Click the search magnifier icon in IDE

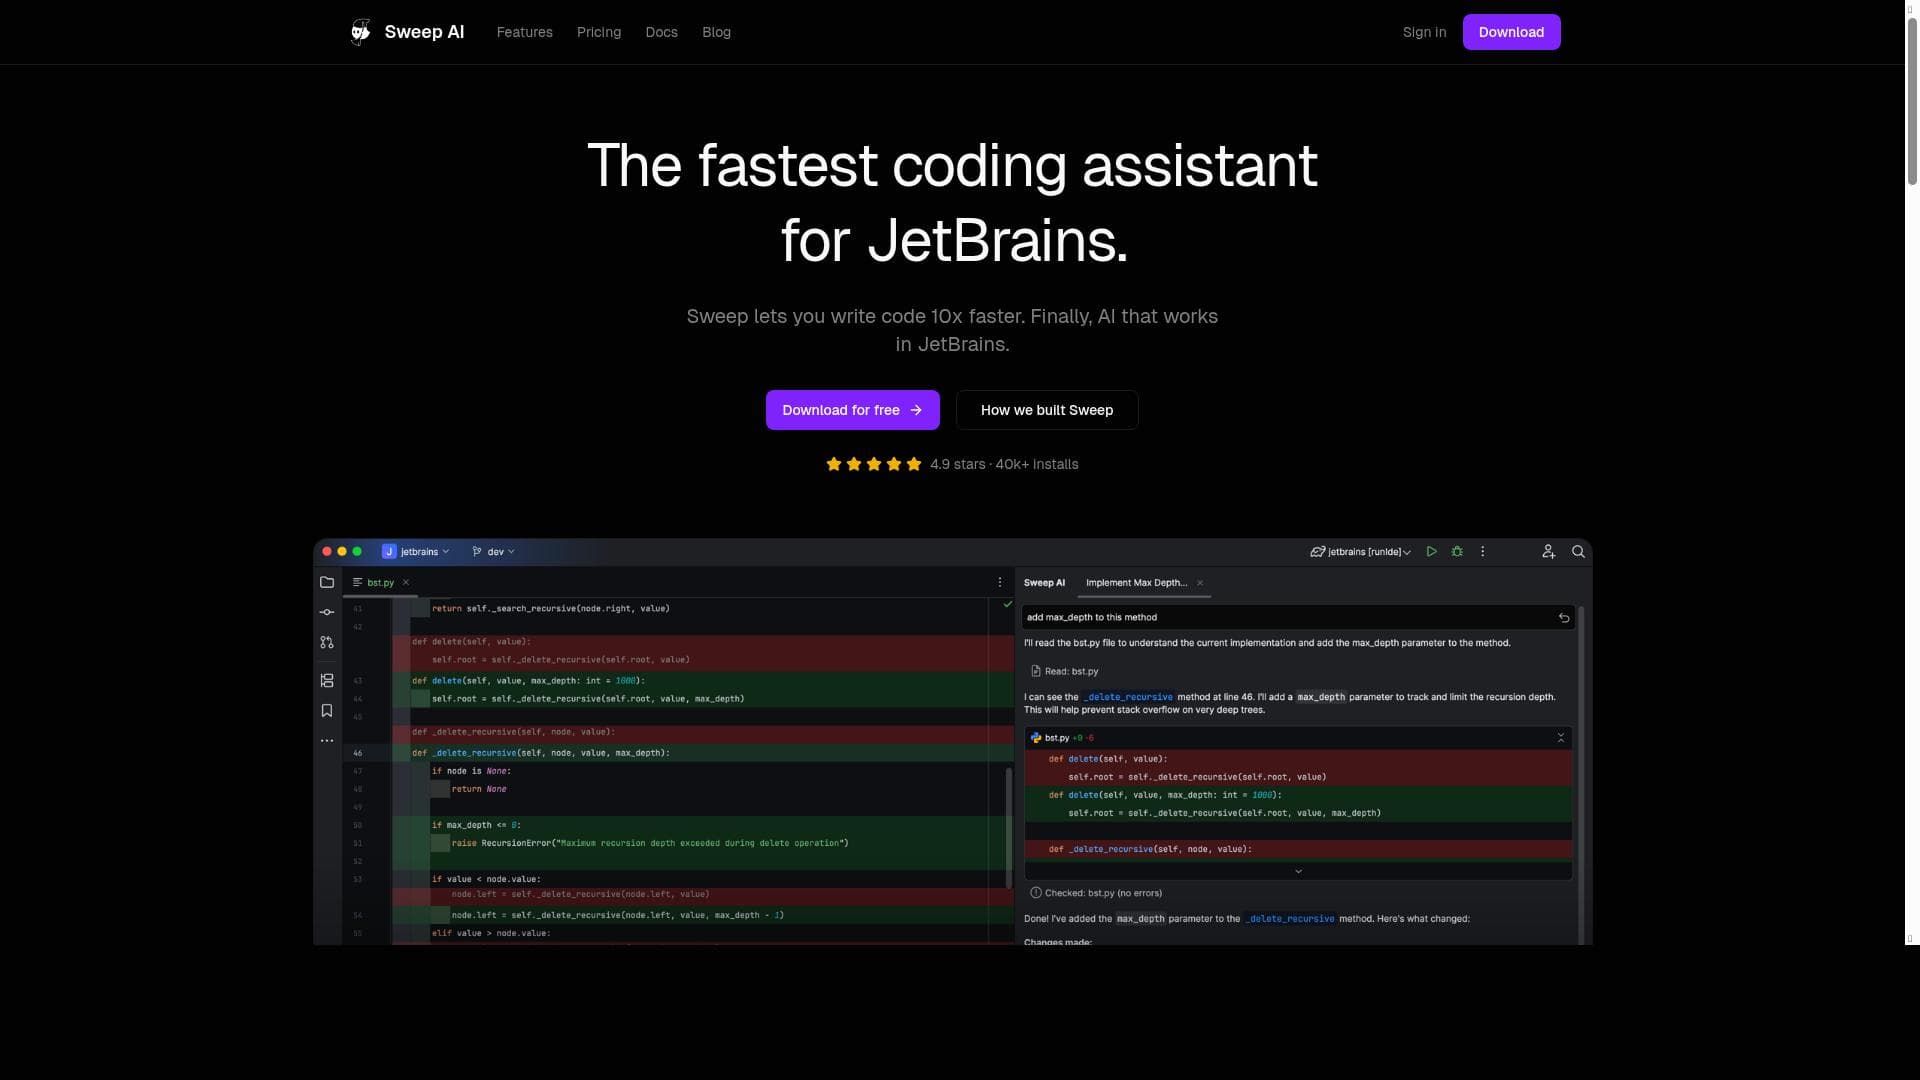coord(1578,552)
